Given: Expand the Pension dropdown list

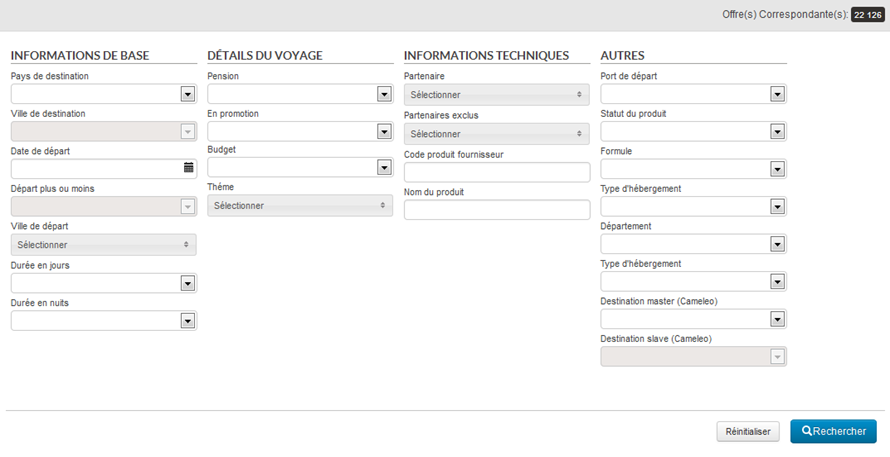Looking at the screenshot, I should pos(384,94).
